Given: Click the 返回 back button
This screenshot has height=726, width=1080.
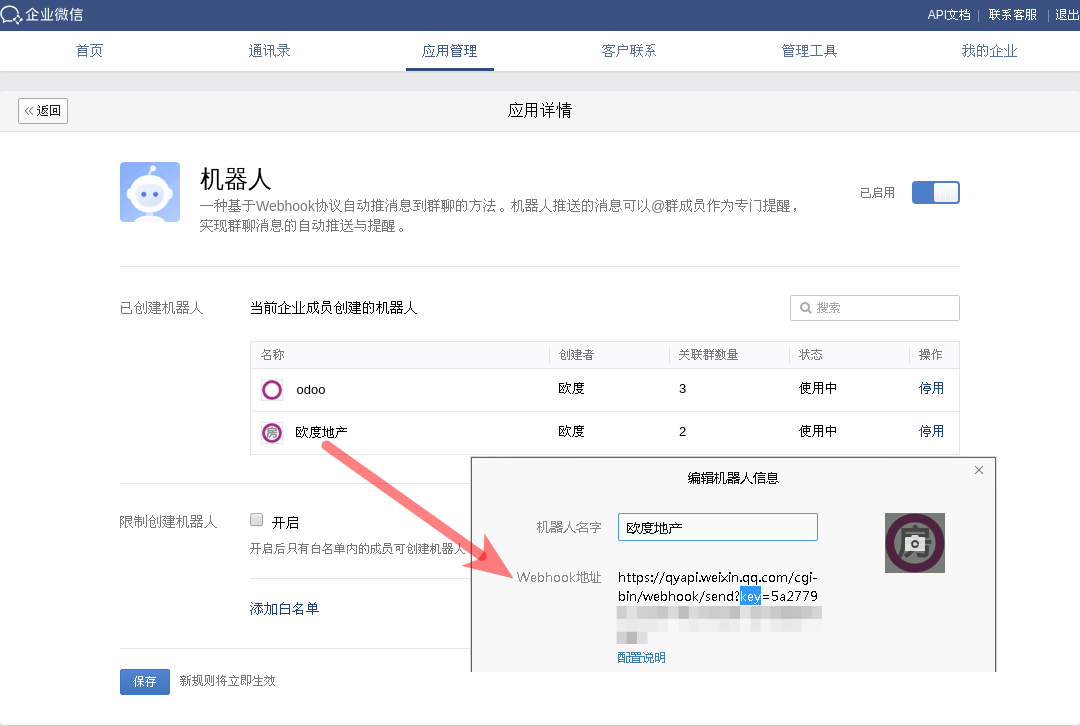Looking at the screenshot, I should click(43, 110).
